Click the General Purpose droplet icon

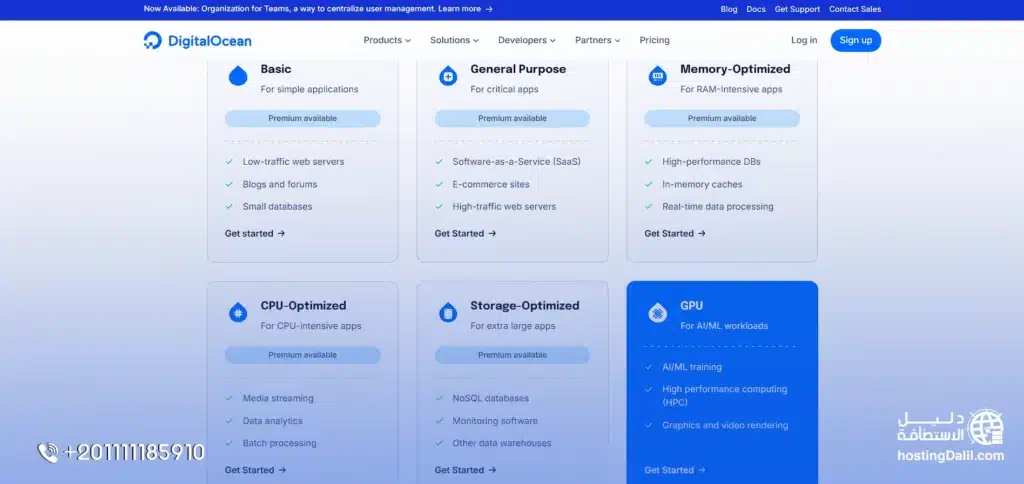(x=448, y=76)
